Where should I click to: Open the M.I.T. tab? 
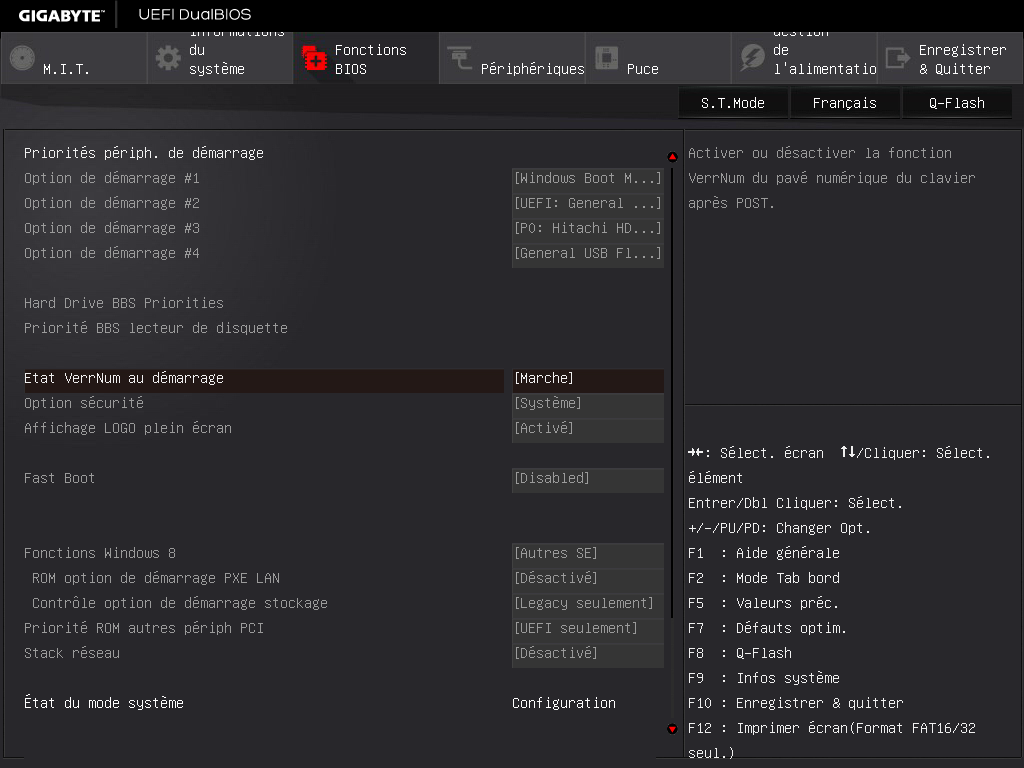pos(74,58)
